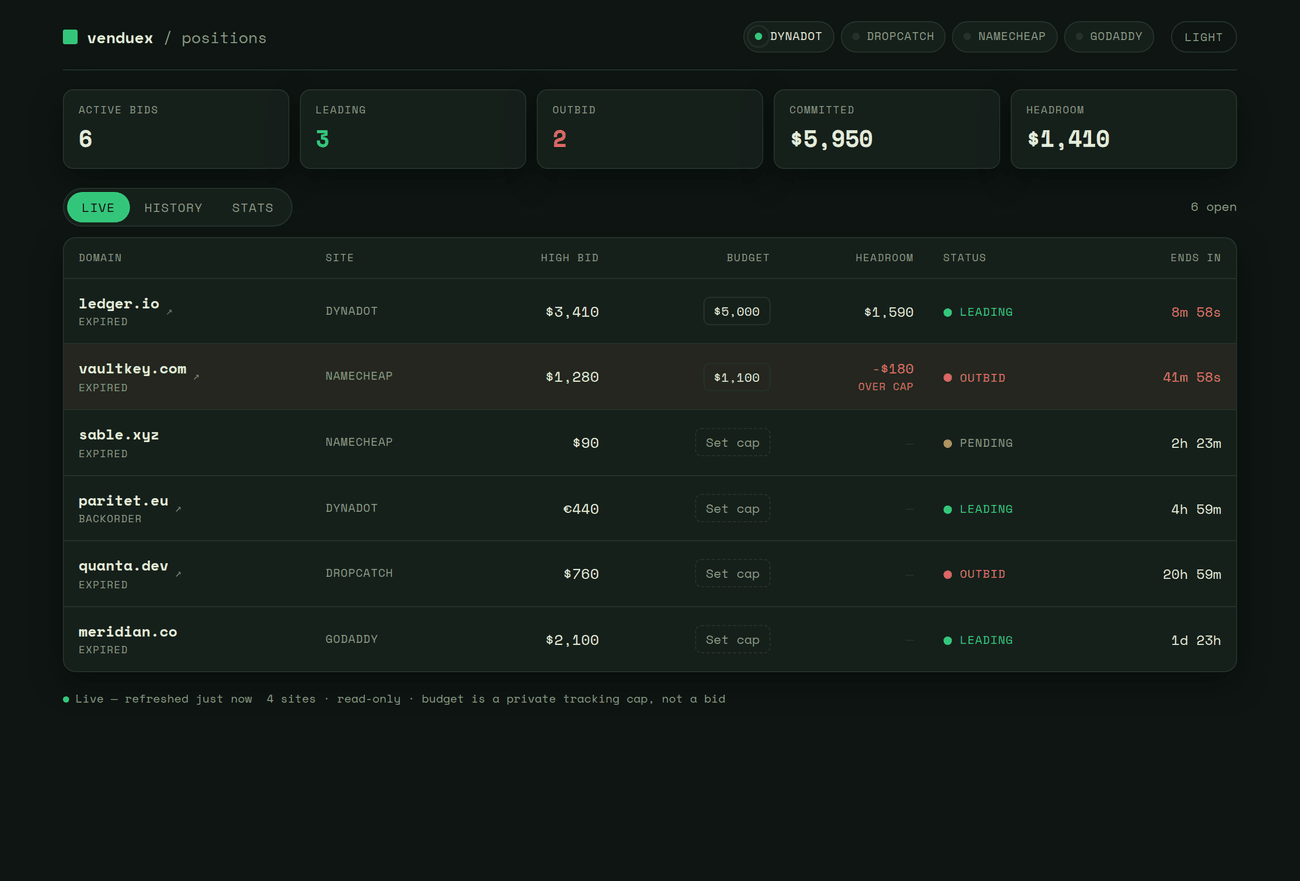The width and height of the screenshot is (1300, 881).
Task: Toggle the DYNADOT site filter
Action: pyautogui.click(x=789, y=37)
